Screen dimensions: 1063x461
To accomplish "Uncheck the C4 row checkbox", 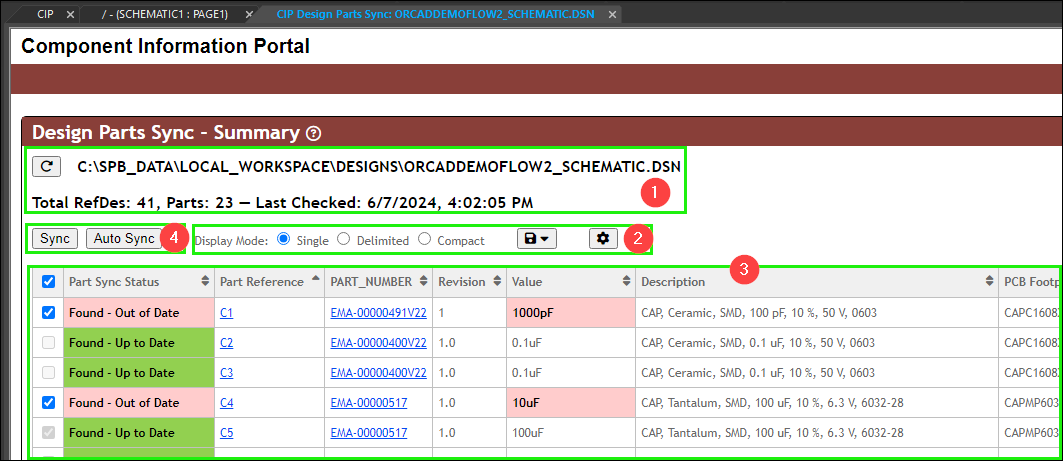I will 48,402.
